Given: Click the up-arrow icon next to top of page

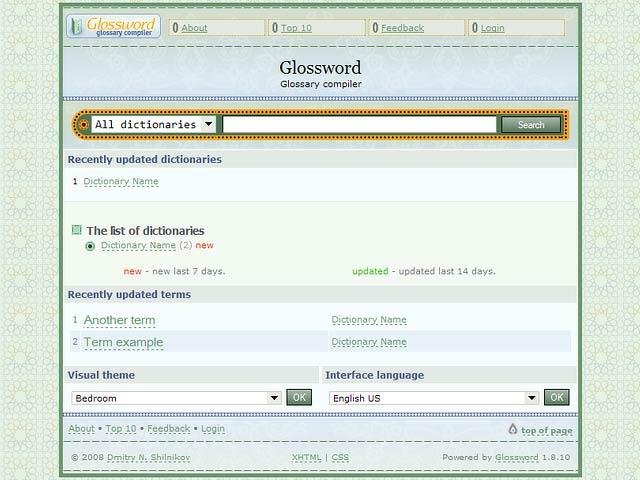Looking at the screenshot, I should coord(513,429).
